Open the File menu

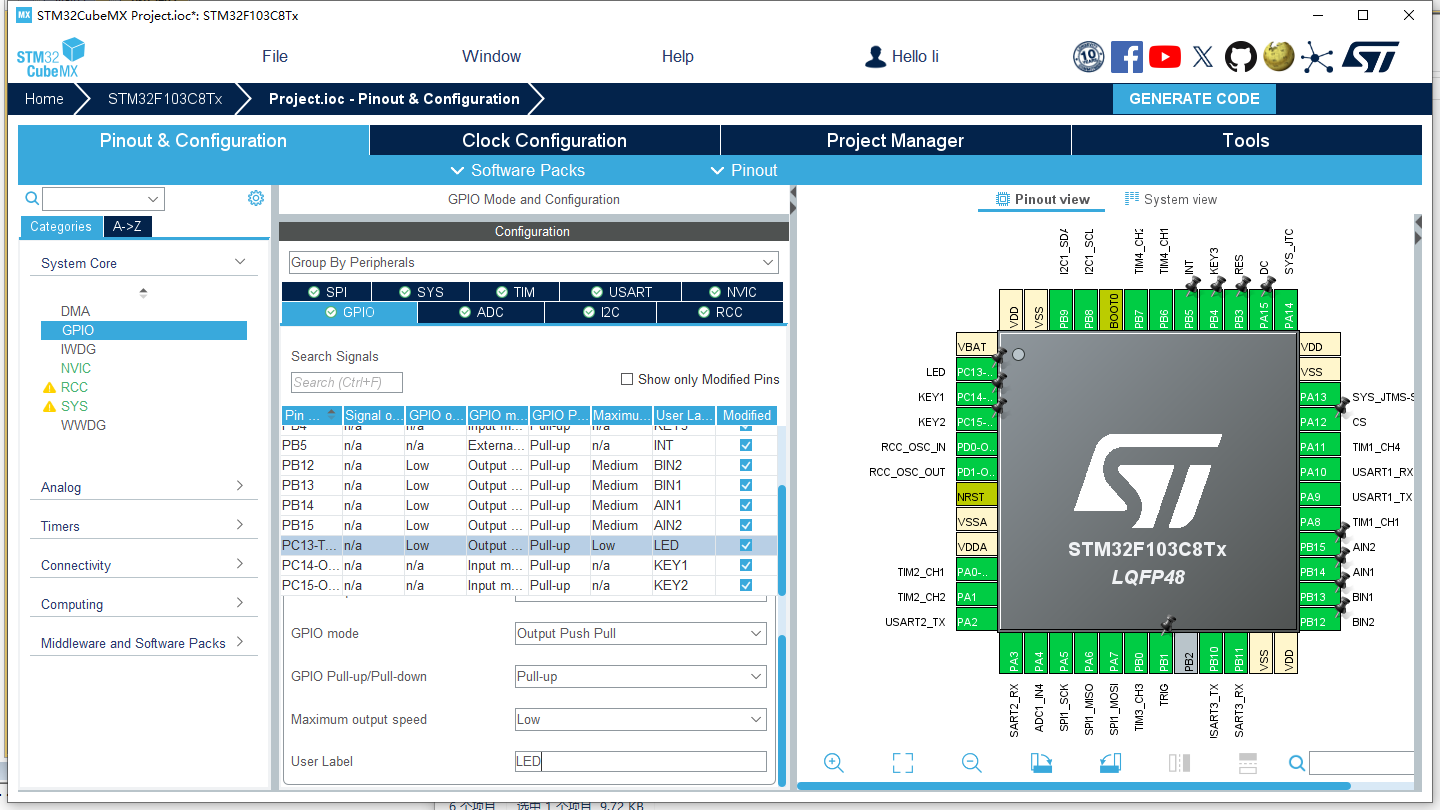(x=275, y=56)
